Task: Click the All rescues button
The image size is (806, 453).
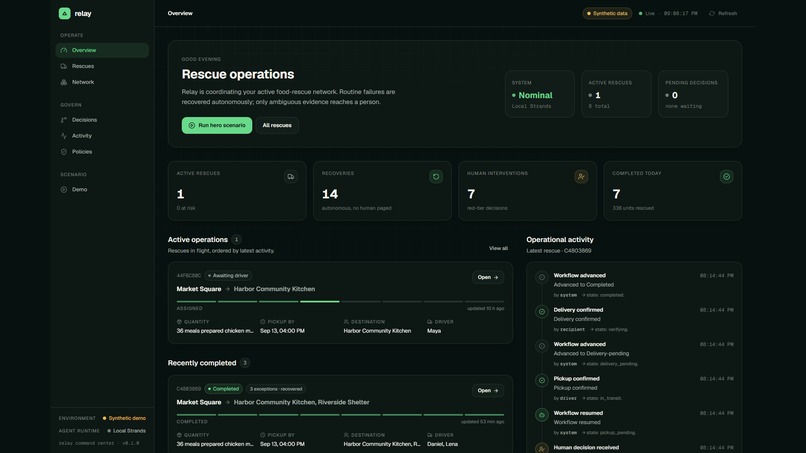Action: coord(277,125)
